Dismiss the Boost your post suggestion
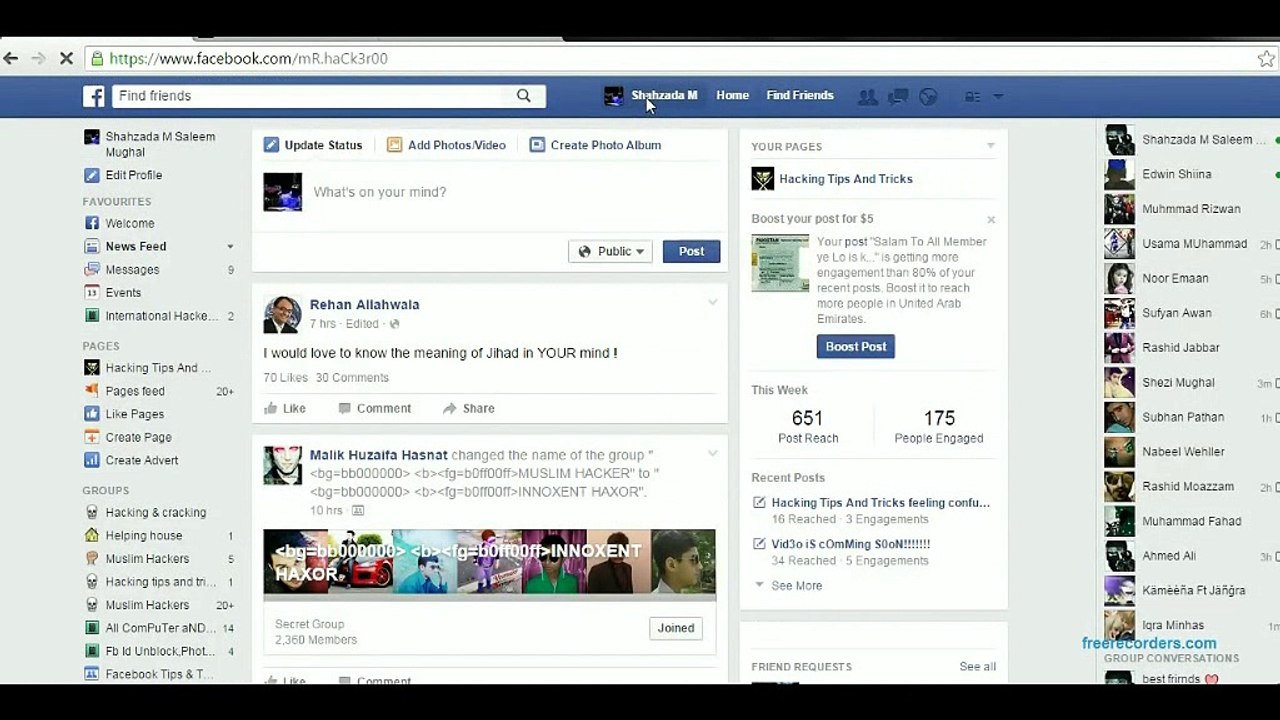Image resolution: width=1280 pixels, height=720 pixels. pyautogui.click(x=991, y=220)
